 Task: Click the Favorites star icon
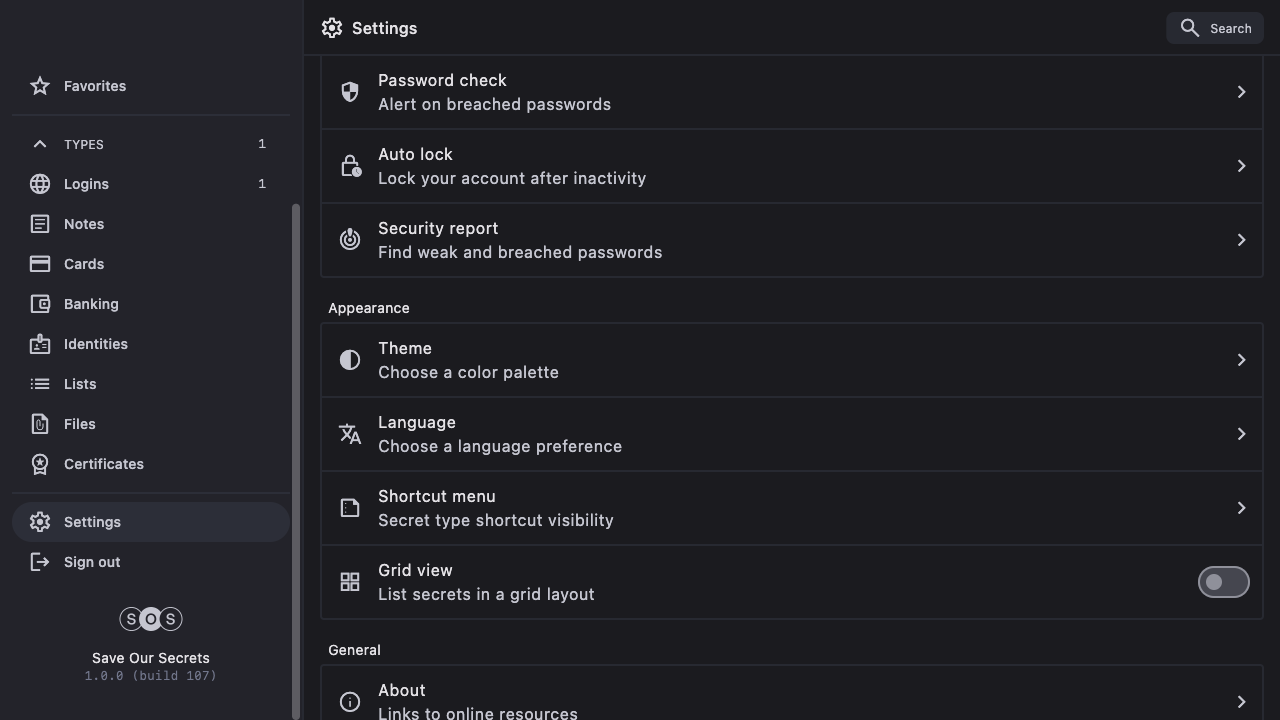pos(40,86)
